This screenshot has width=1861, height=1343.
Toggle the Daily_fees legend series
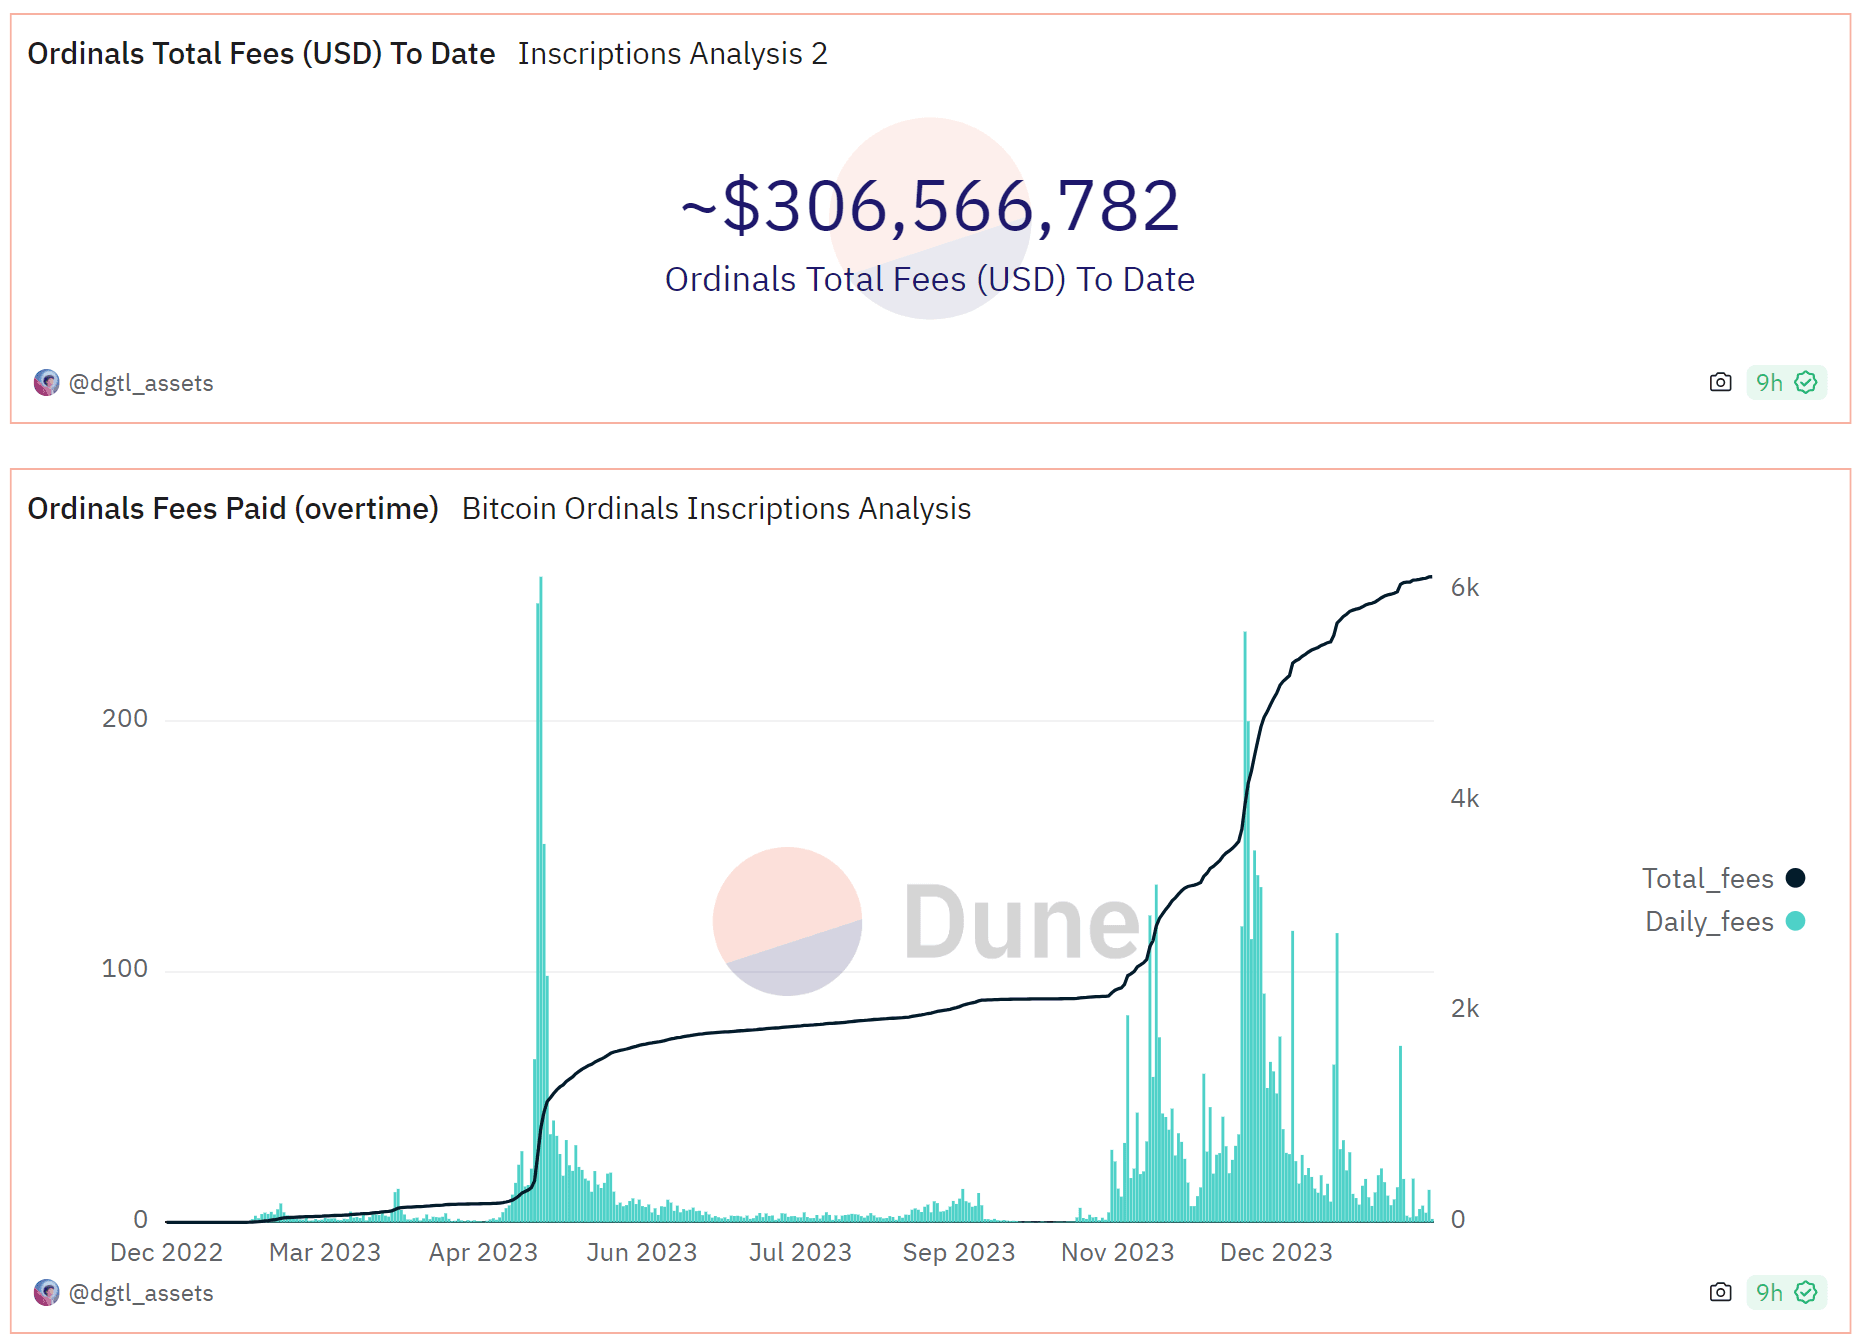tap(1709, 921)
